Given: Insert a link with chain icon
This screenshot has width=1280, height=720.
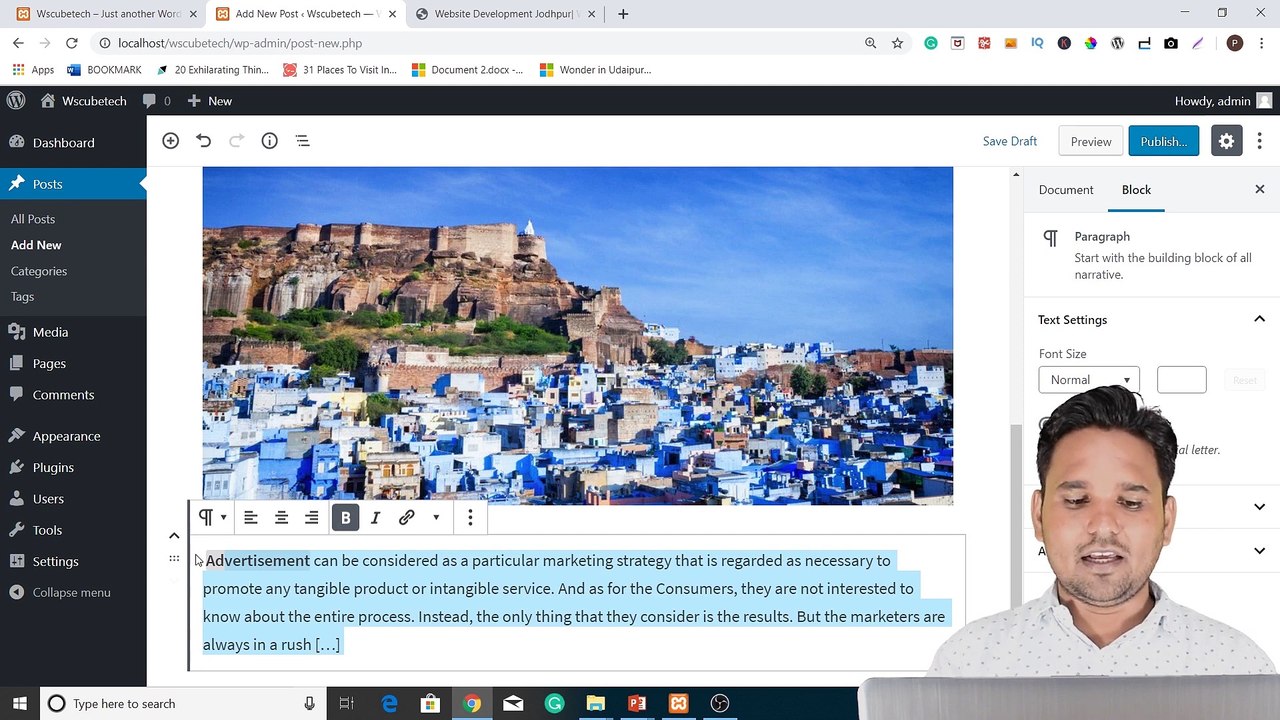Looking at the screenshot, I should [x=406, y=517].
